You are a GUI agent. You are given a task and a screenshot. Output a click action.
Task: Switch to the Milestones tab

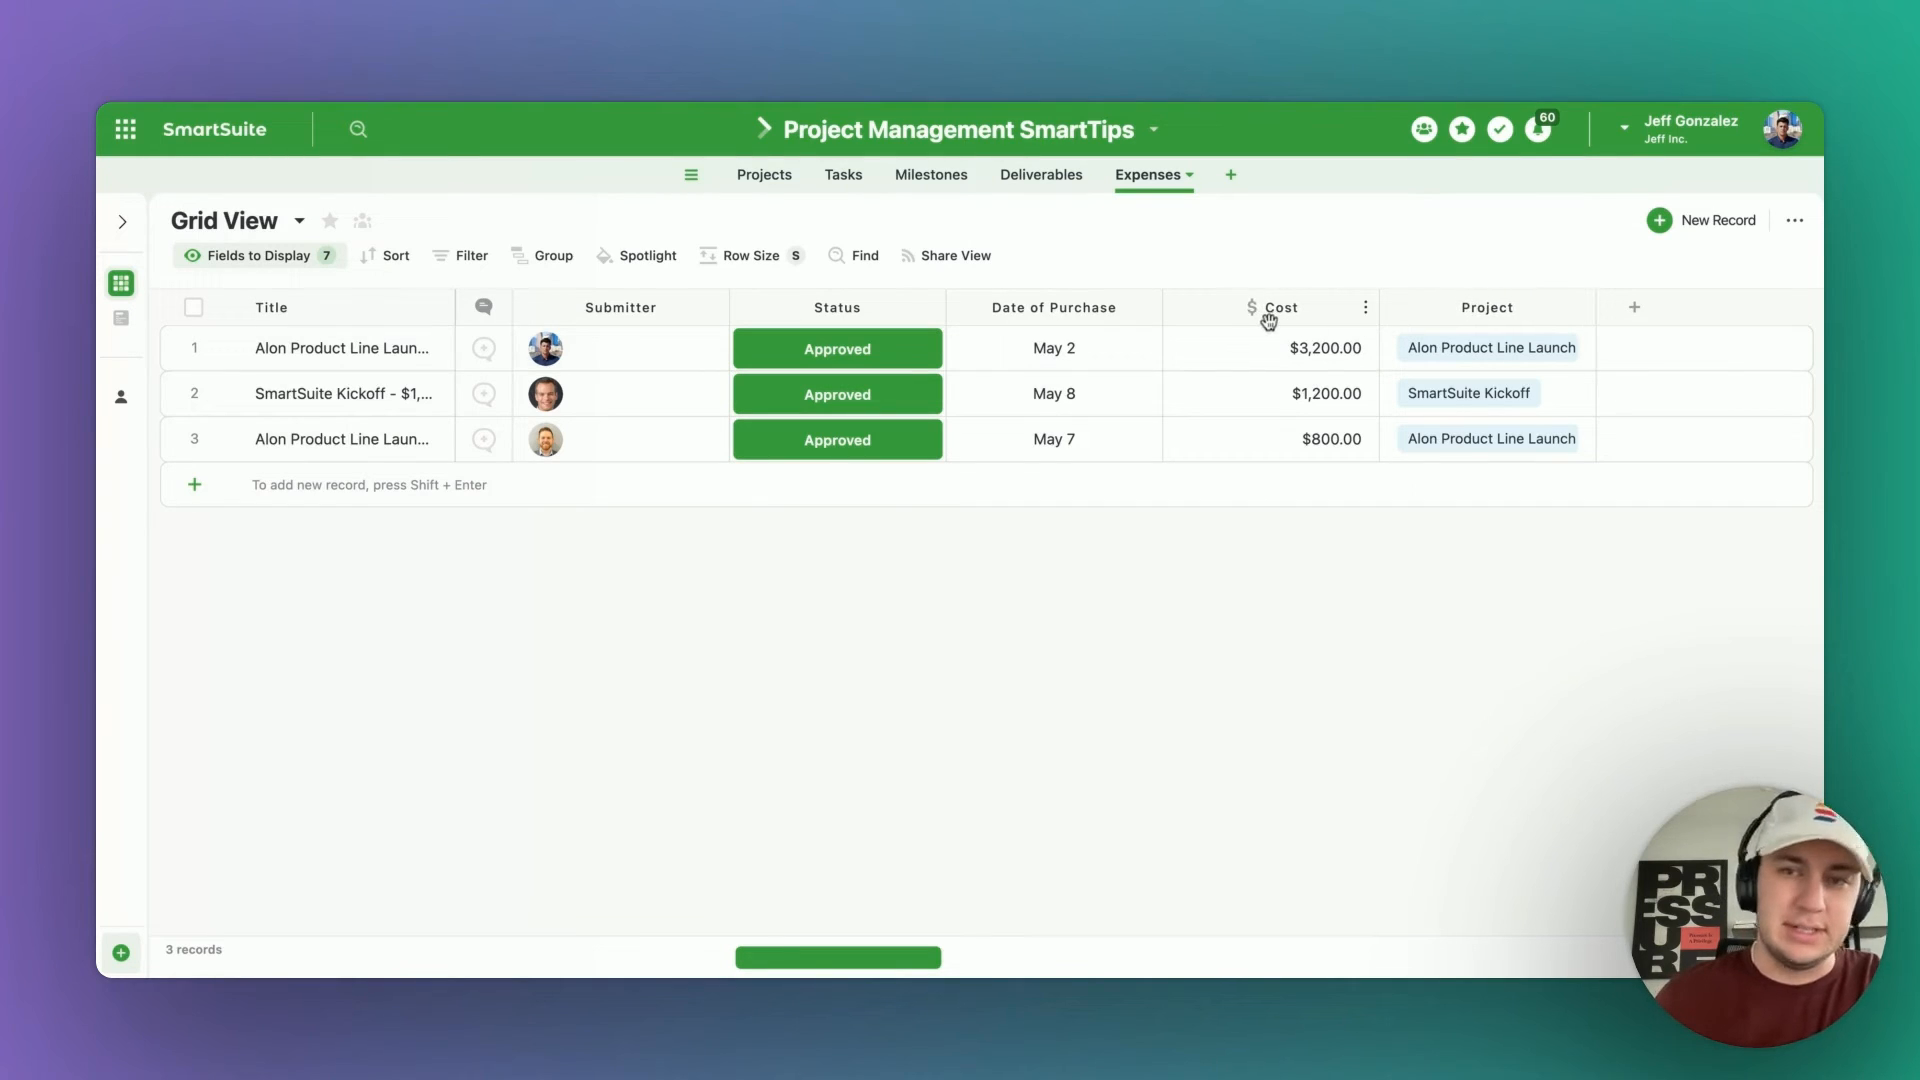pyautogui.click(x=931, y=175)
